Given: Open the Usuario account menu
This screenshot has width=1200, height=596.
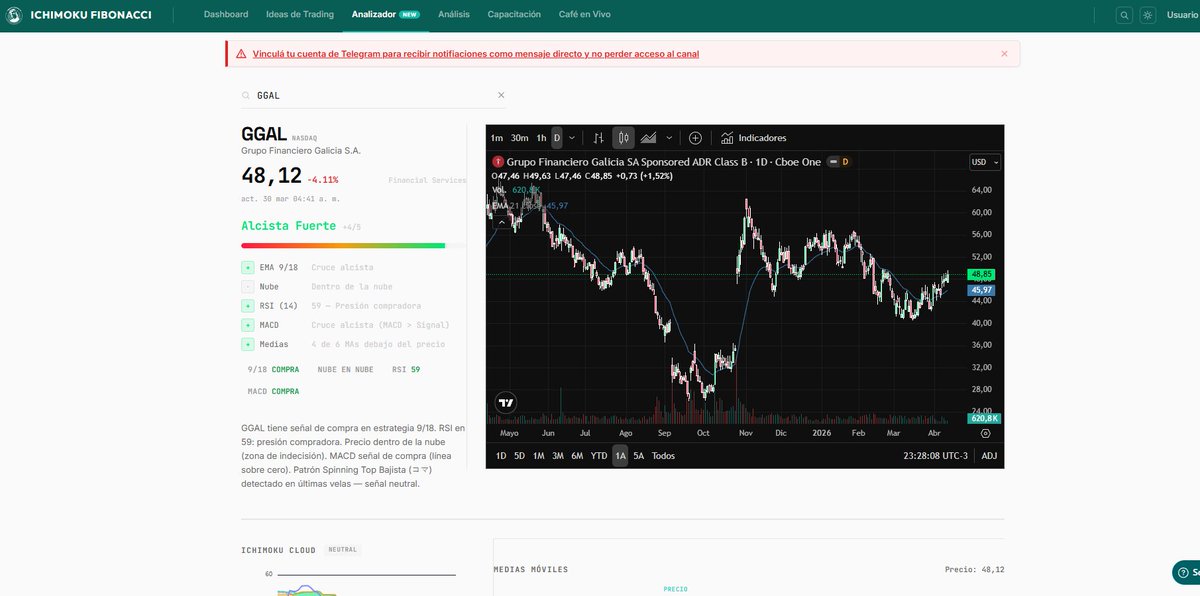Looking at the screenshot, I should click(x=1182, y=15).
